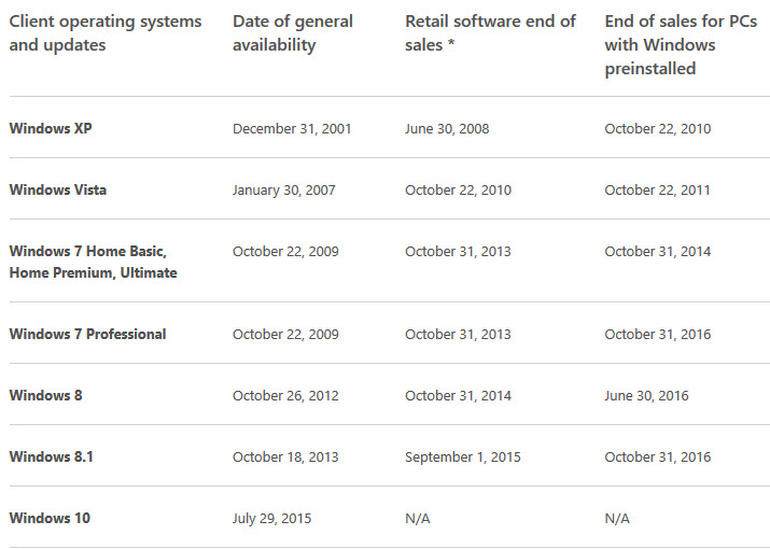Click the Windows XP row label
The width and height of the screenshot is (770, 549).
tap(50, 129)
